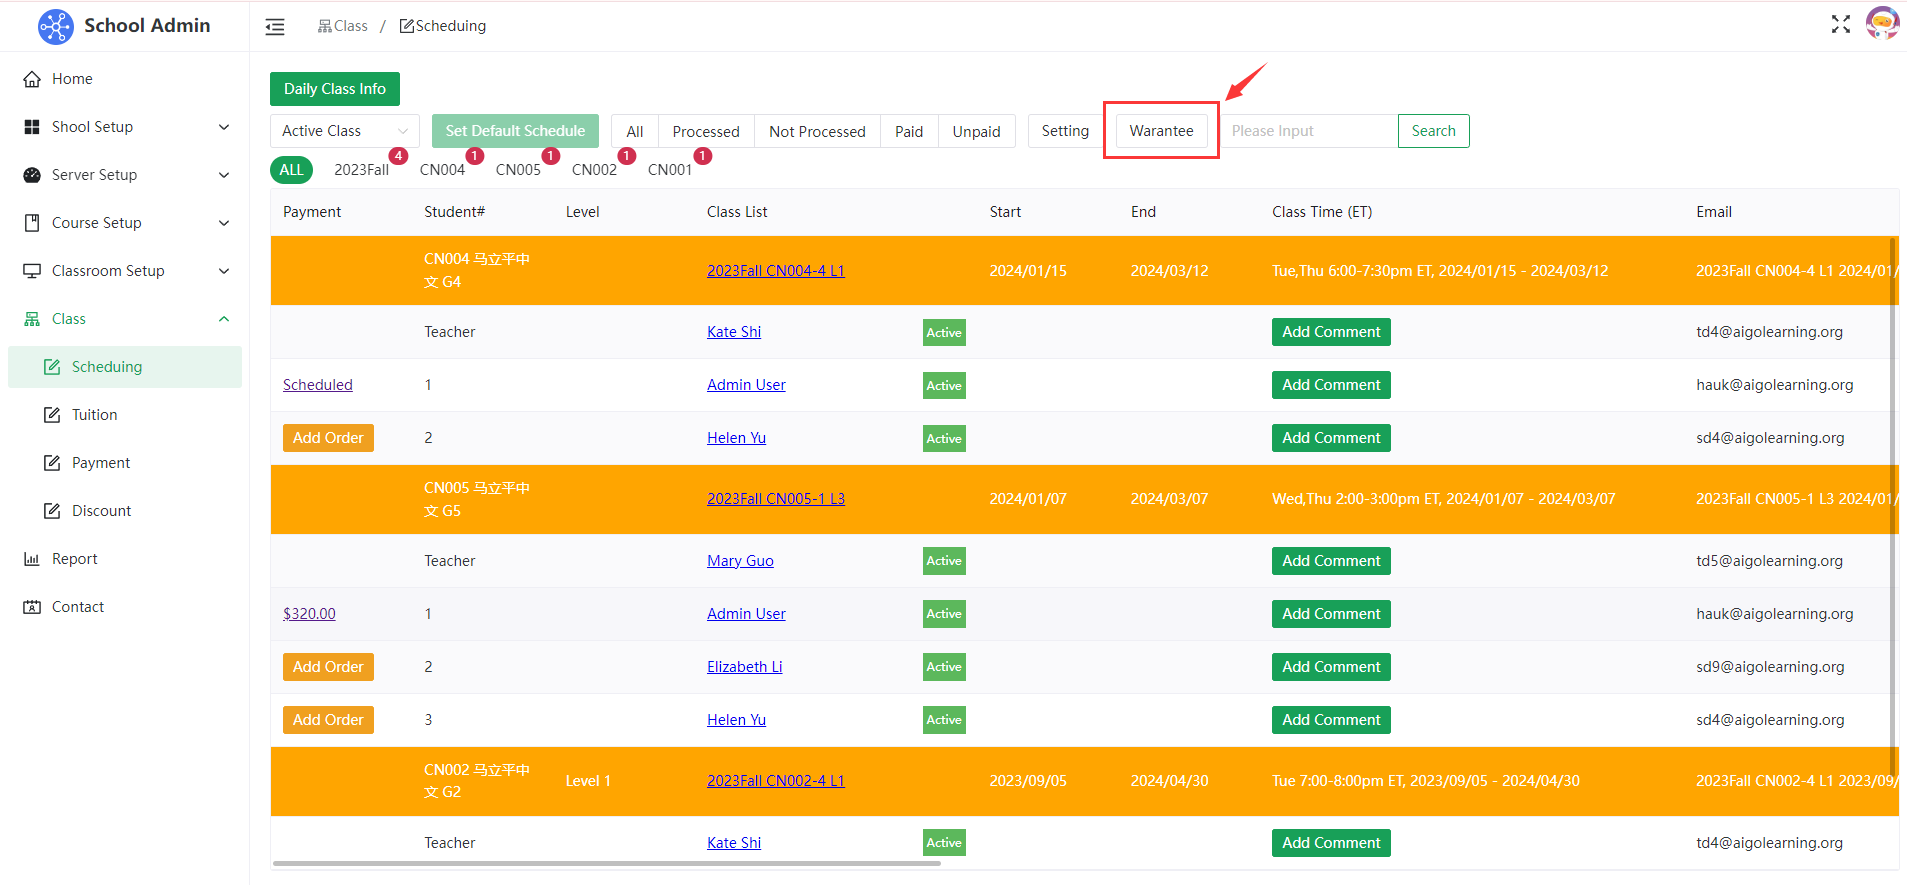Click the Please Input search field

click(1307, 131)
